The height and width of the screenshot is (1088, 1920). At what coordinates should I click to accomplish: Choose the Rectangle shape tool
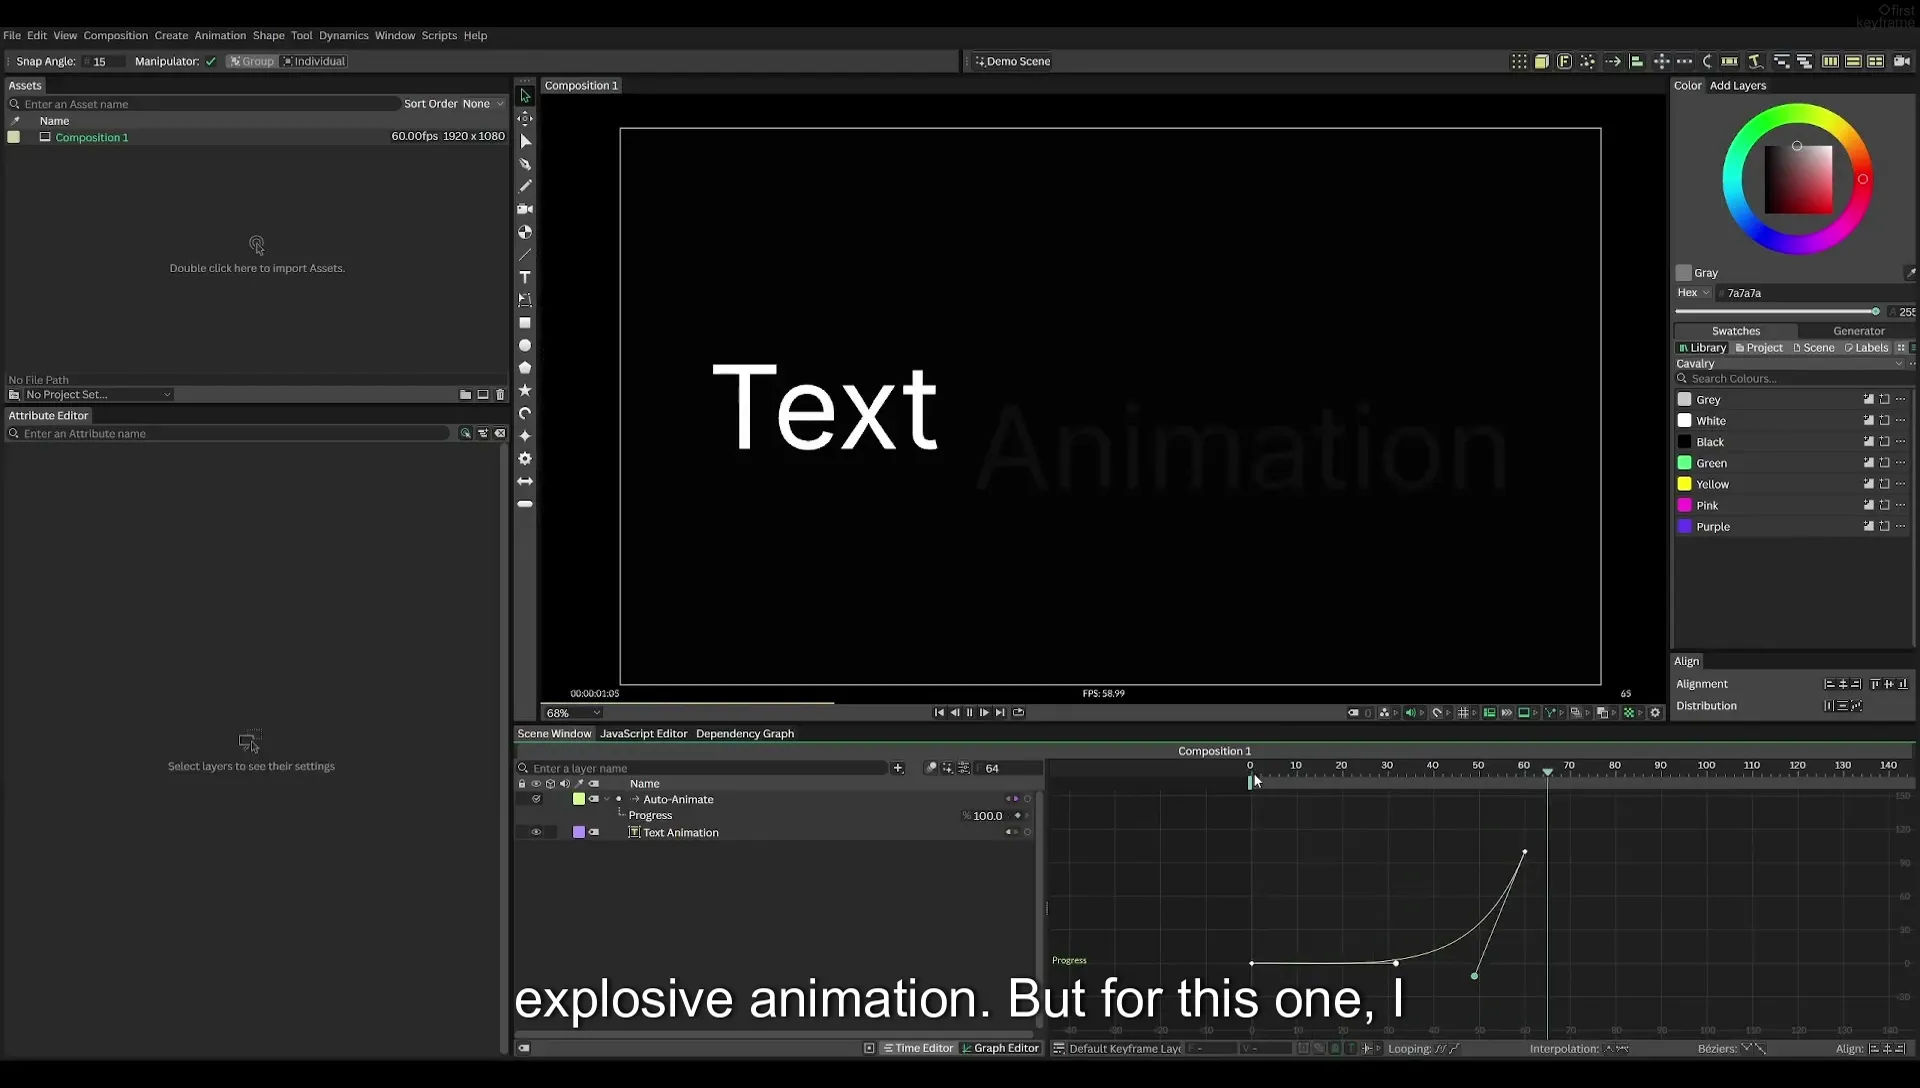coord(525,323)
